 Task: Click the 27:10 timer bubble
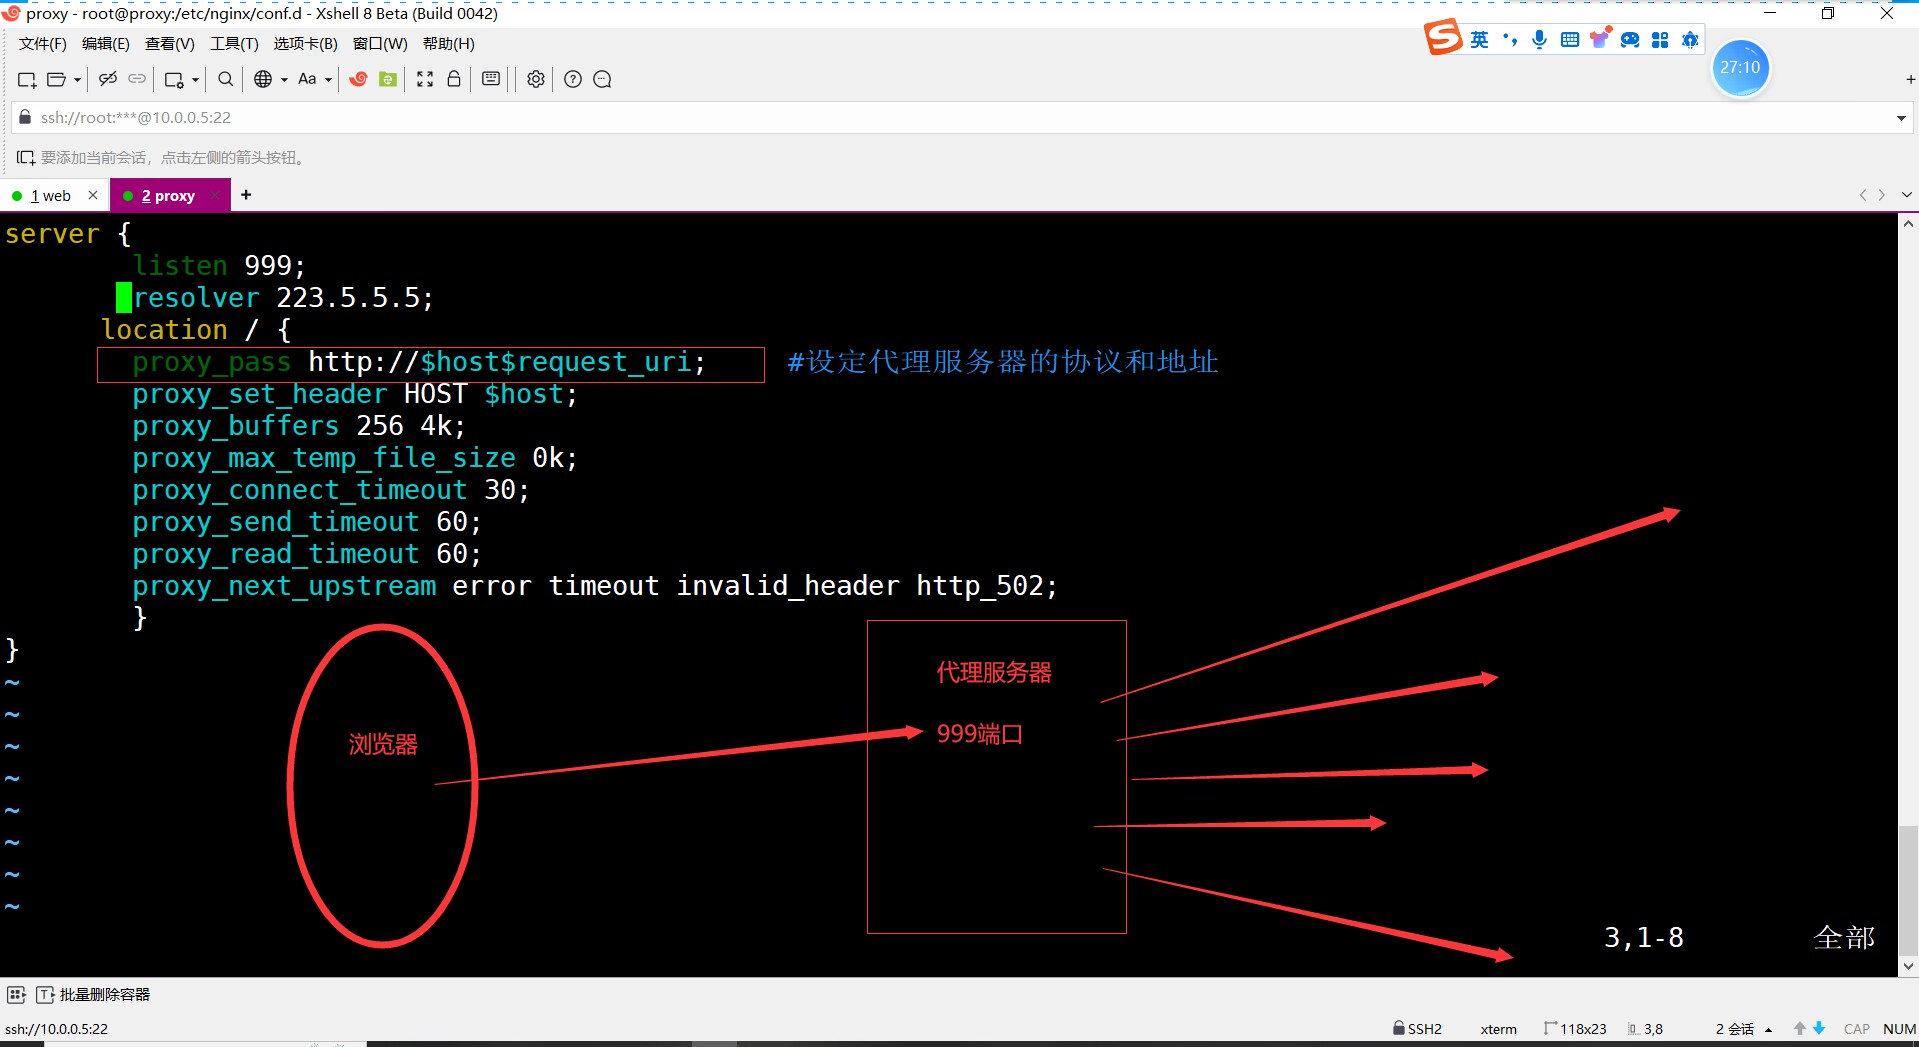point(1740,67)
